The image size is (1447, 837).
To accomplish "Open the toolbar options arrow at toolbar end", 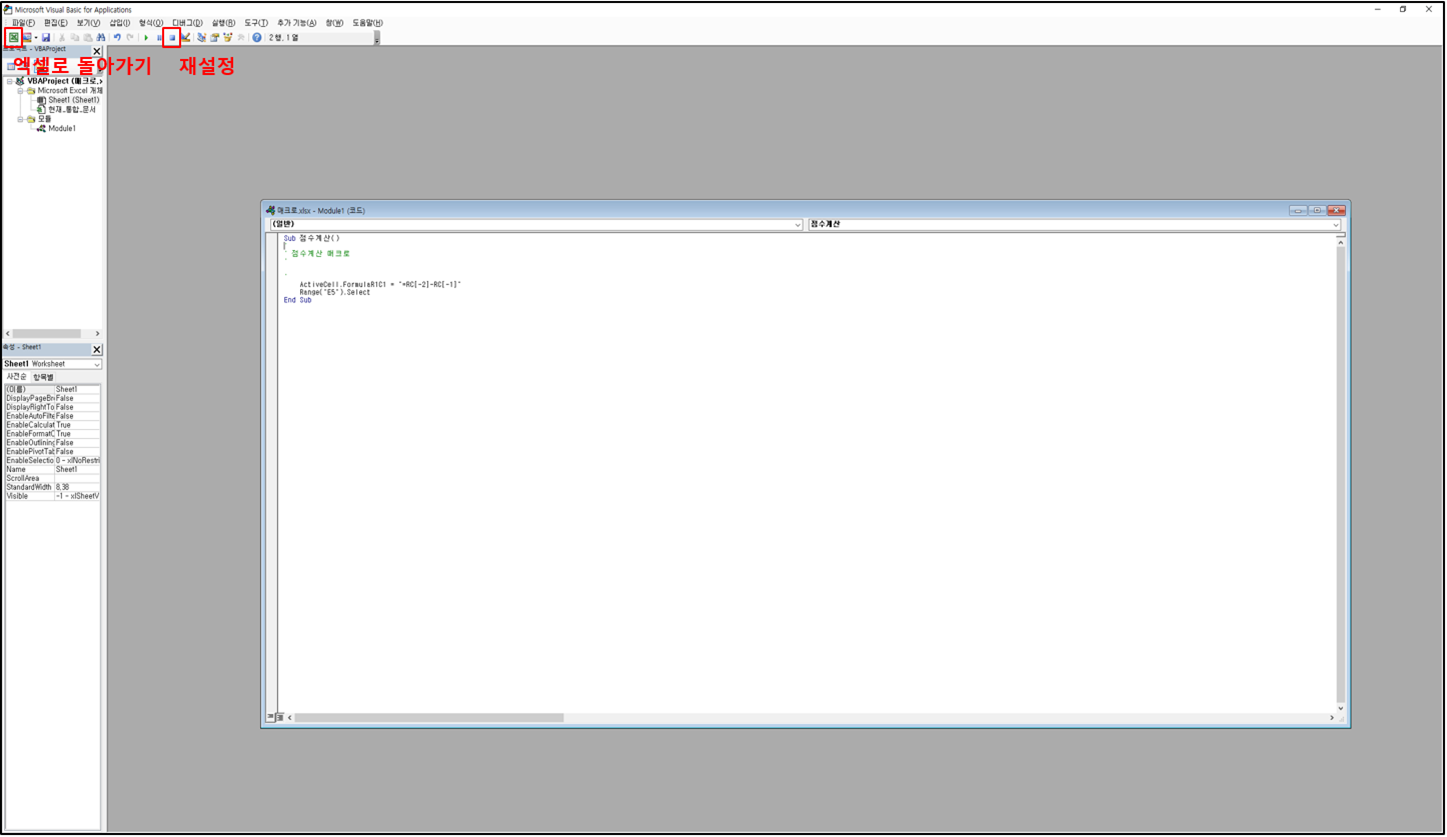I will (x=377, y=39).
